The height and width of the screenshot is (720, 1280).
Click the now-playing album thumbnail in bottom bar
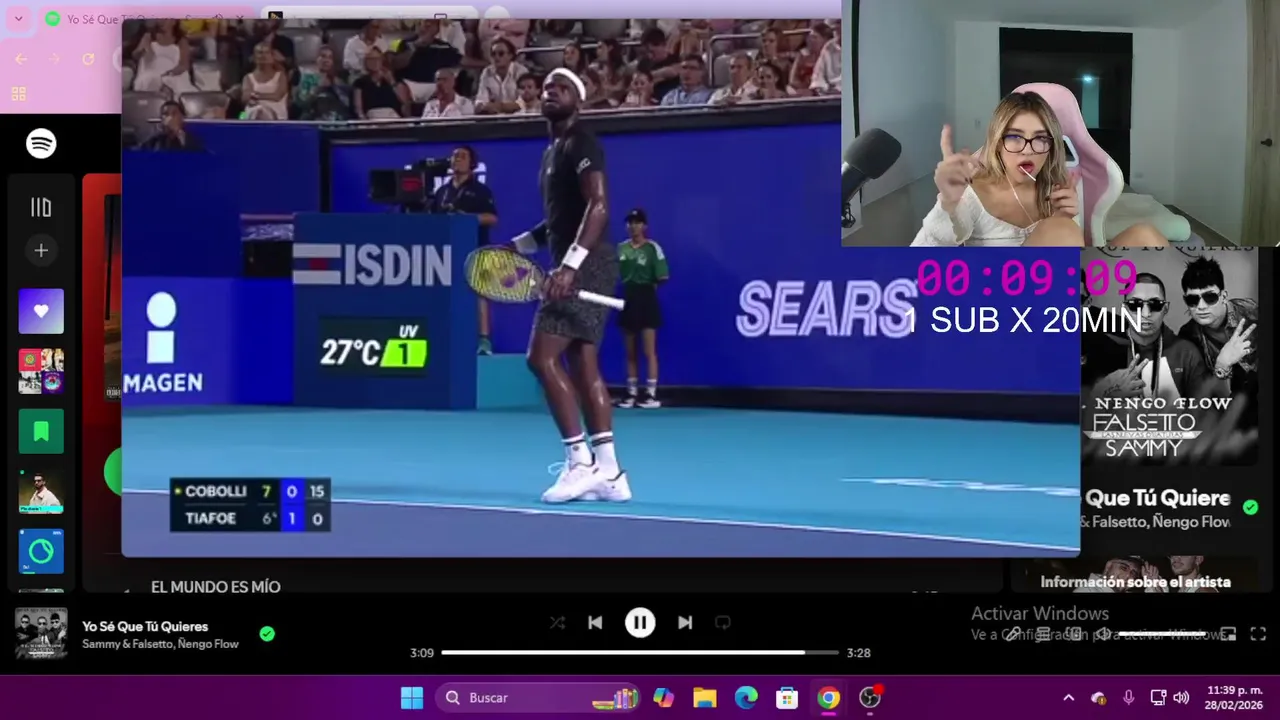coord(41,633)
